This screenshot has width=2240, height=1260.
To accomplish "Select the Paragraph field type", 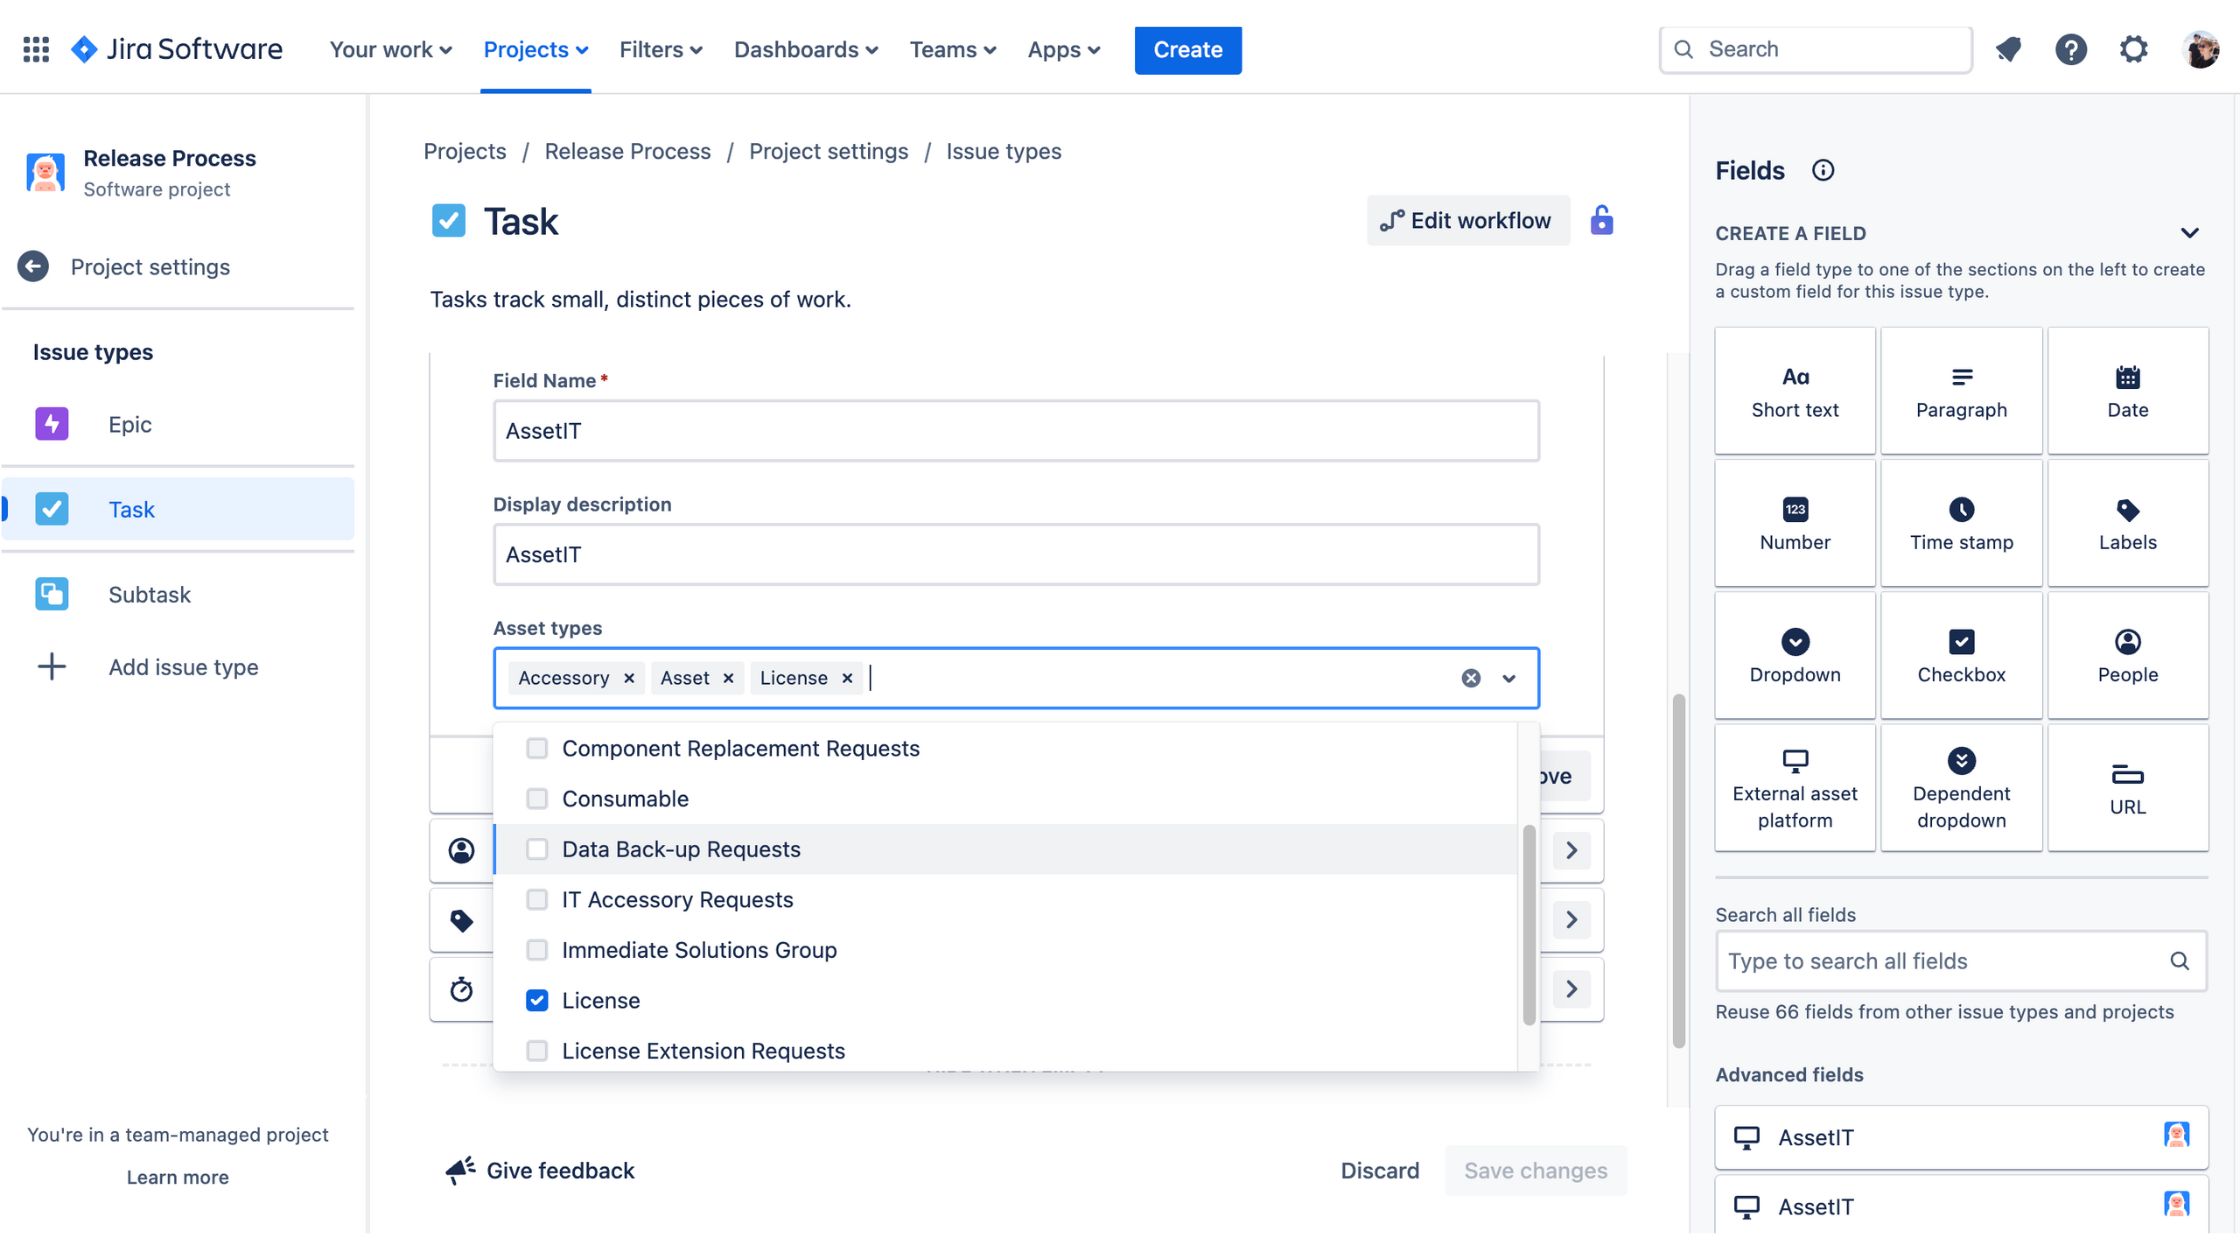I will coord(1960,390).
